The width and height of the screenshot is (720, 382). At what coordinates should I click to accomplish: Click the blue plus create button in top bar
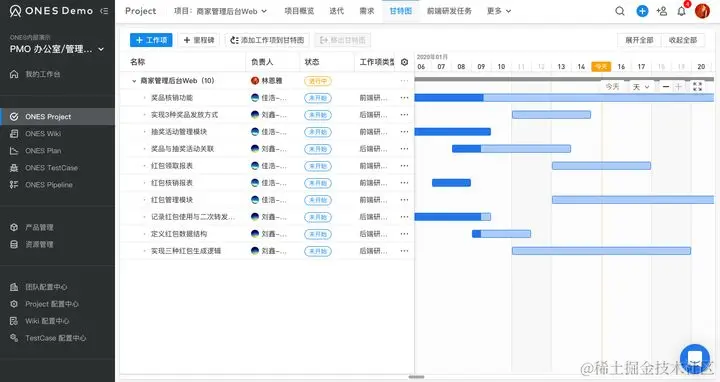click(x=642, y=11)
